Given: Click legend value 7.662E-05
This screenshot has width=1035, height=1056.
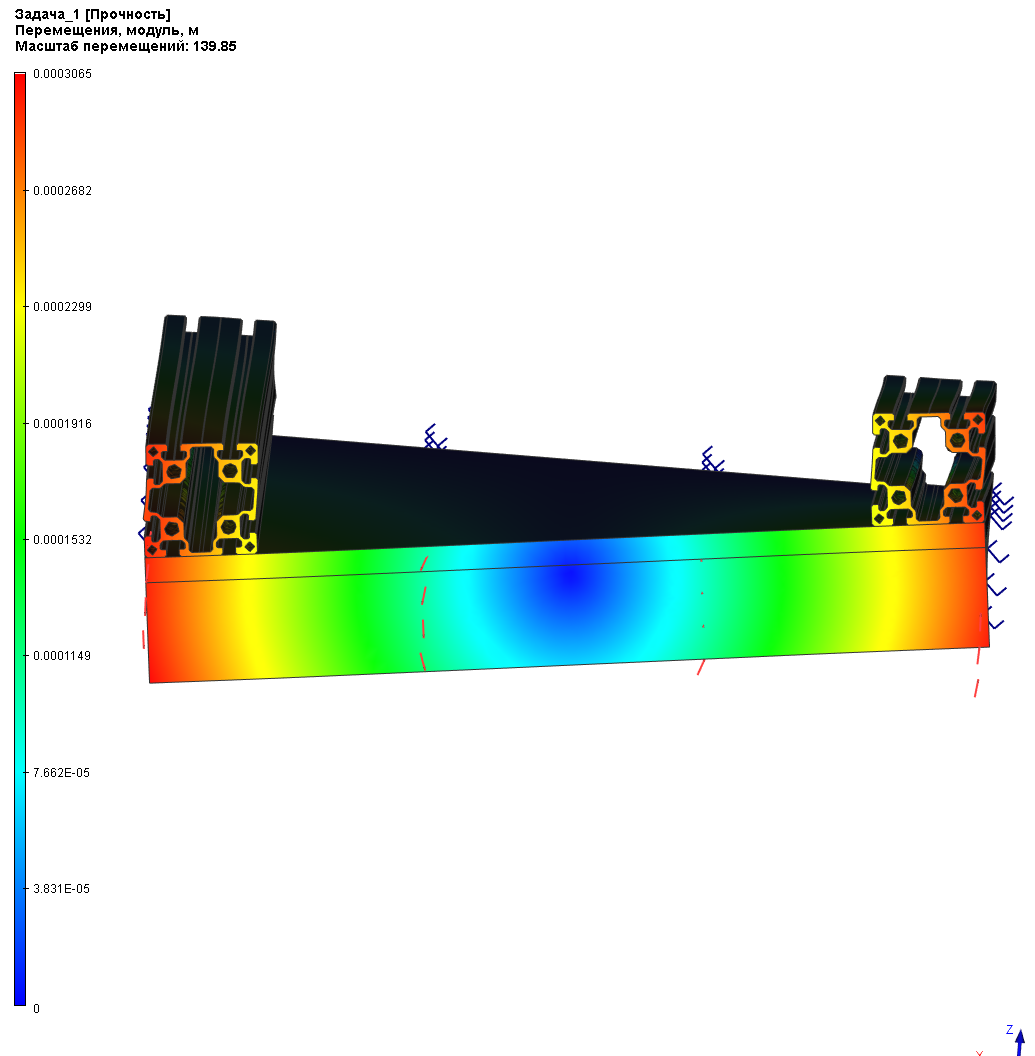Looking at the screenshot, I should tap(61, 773).
